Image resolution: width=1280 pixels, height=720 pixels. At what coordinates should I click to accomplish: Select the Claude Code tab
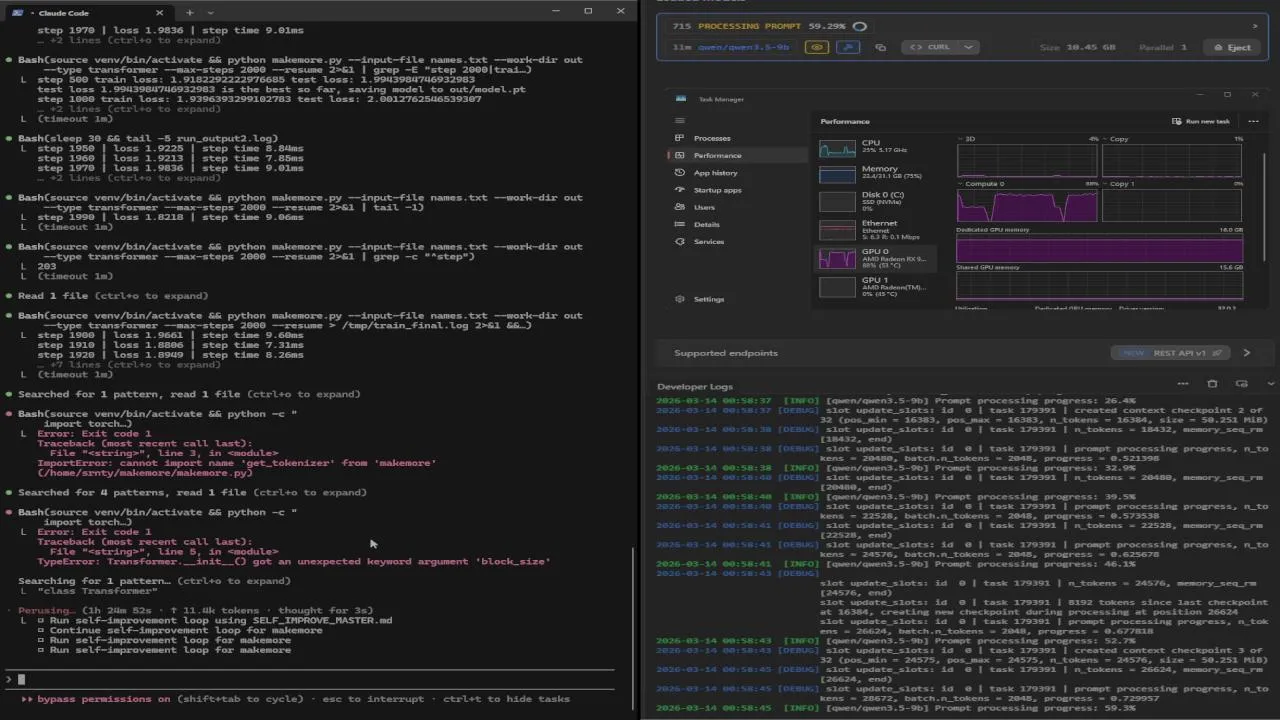87,12
